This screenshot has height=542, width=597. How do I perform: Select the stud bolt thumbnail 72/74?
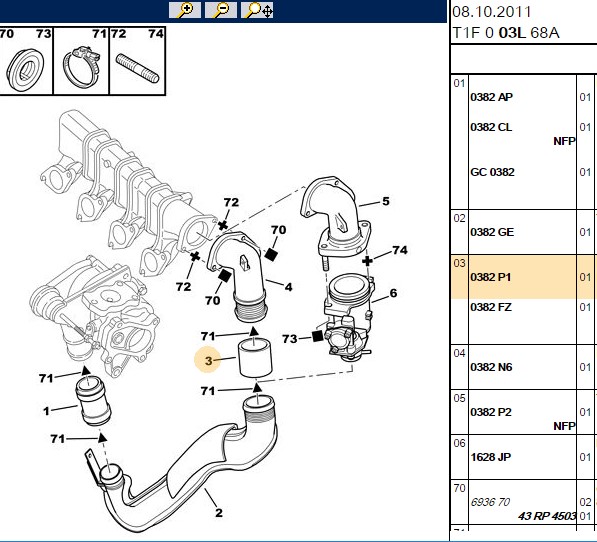(137, 61)
